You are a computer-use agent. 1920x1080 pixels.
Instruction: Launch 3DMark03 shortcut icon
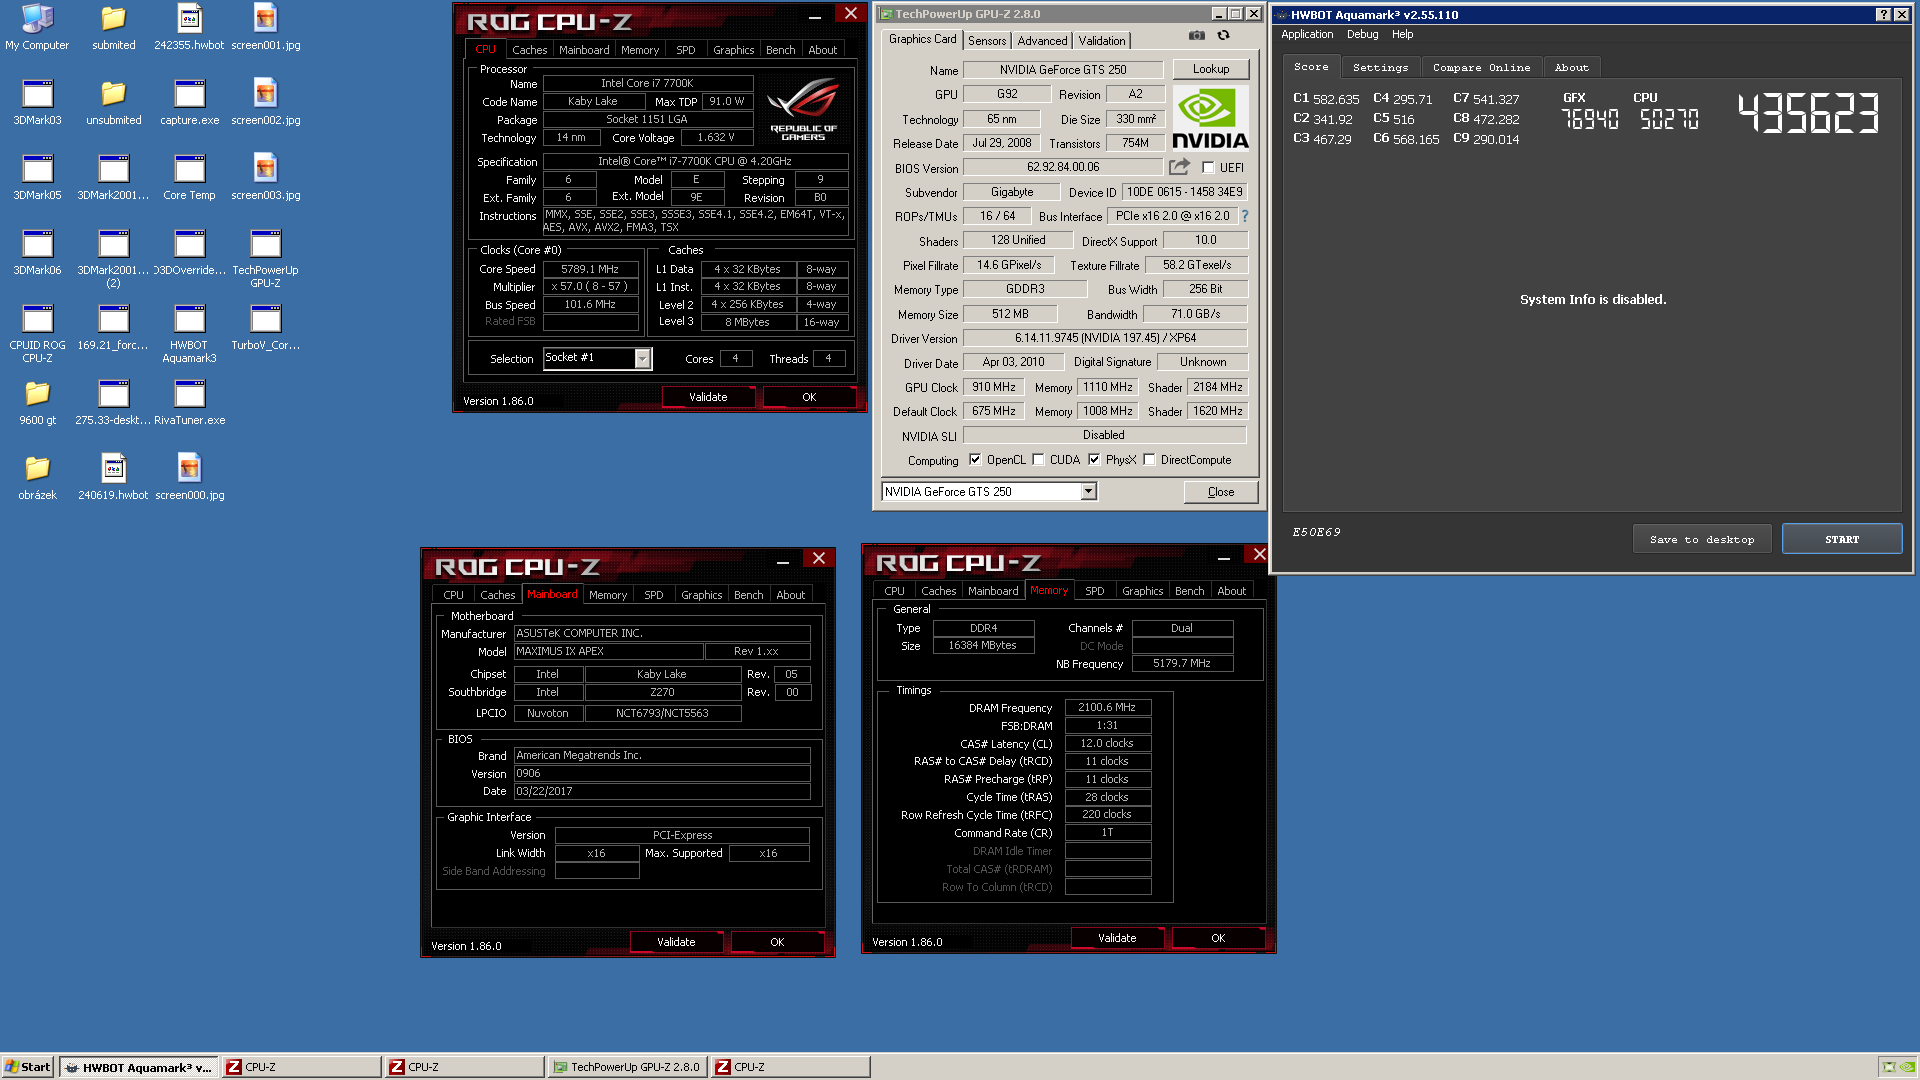tap(37, 102)
